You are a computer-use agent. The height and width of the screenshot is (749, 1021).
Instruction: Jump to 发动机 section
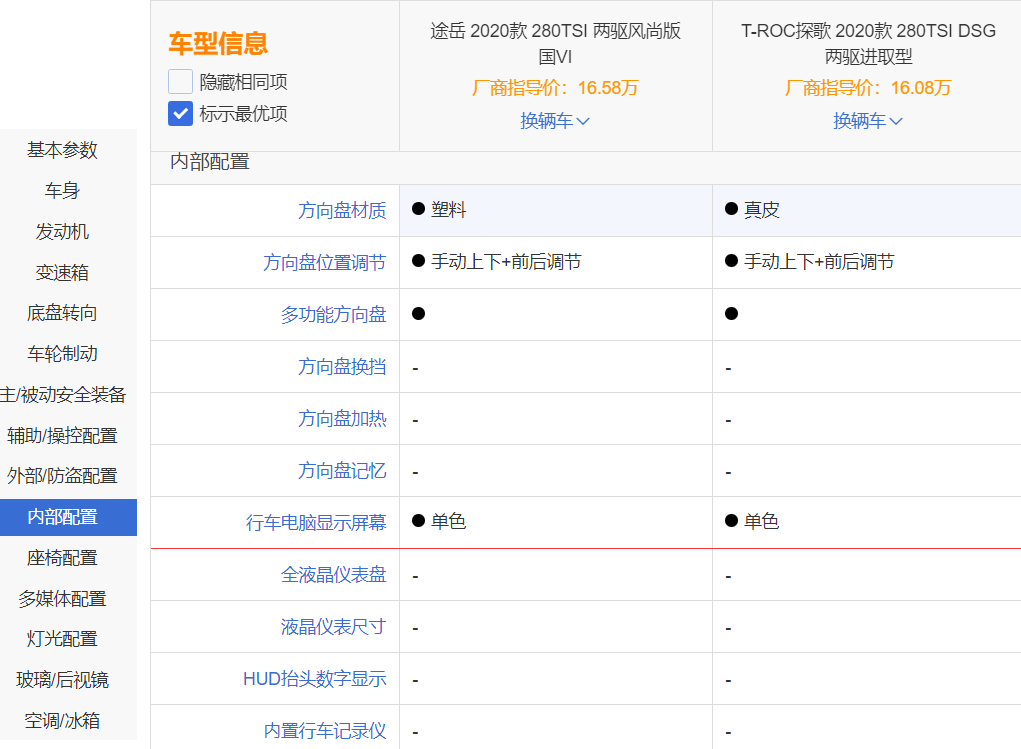click(x=62, y=232)
